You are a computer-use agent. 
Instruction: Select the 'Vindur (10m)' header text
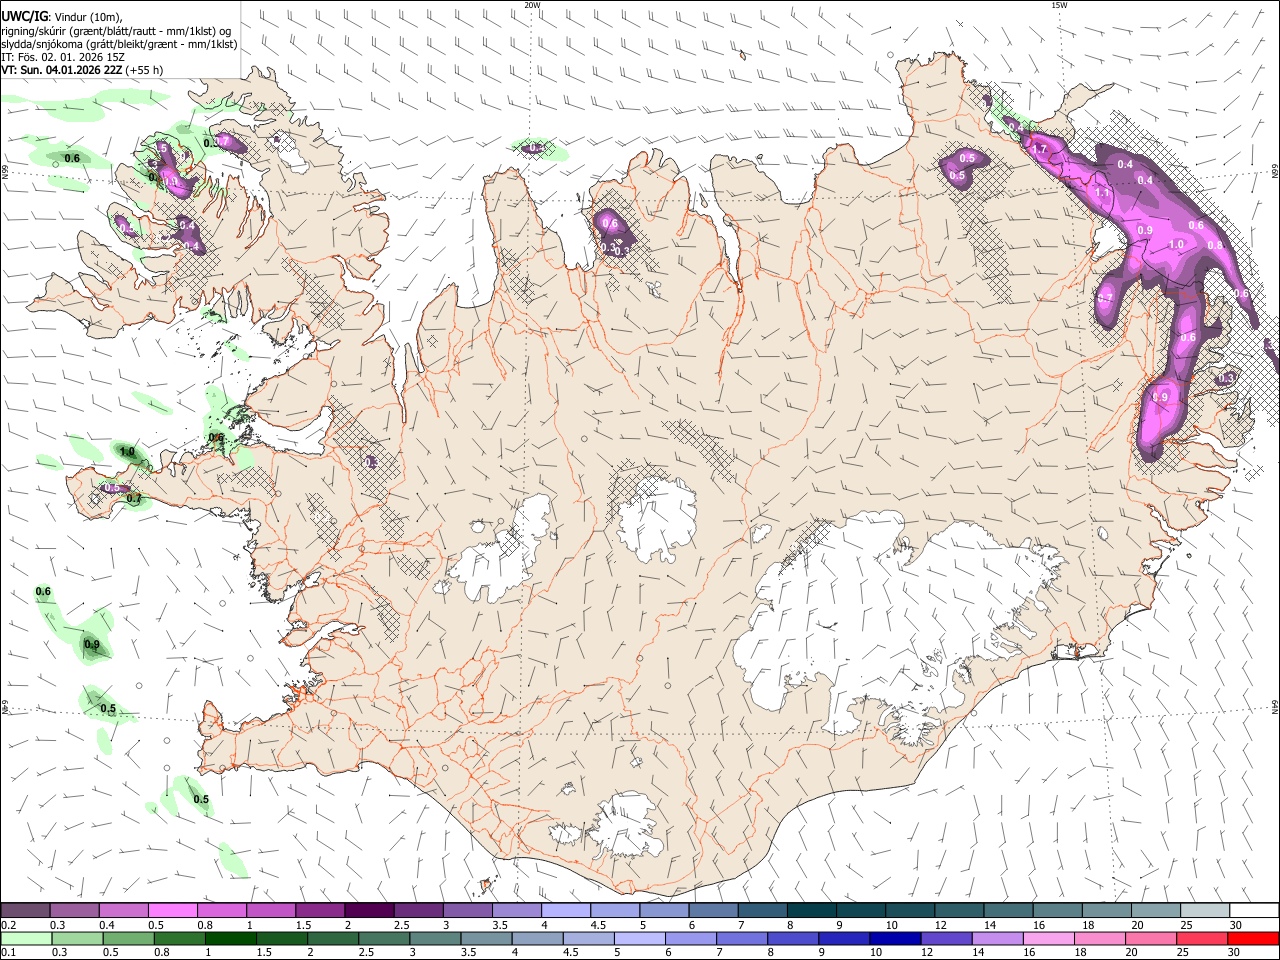tap(86, 16)
